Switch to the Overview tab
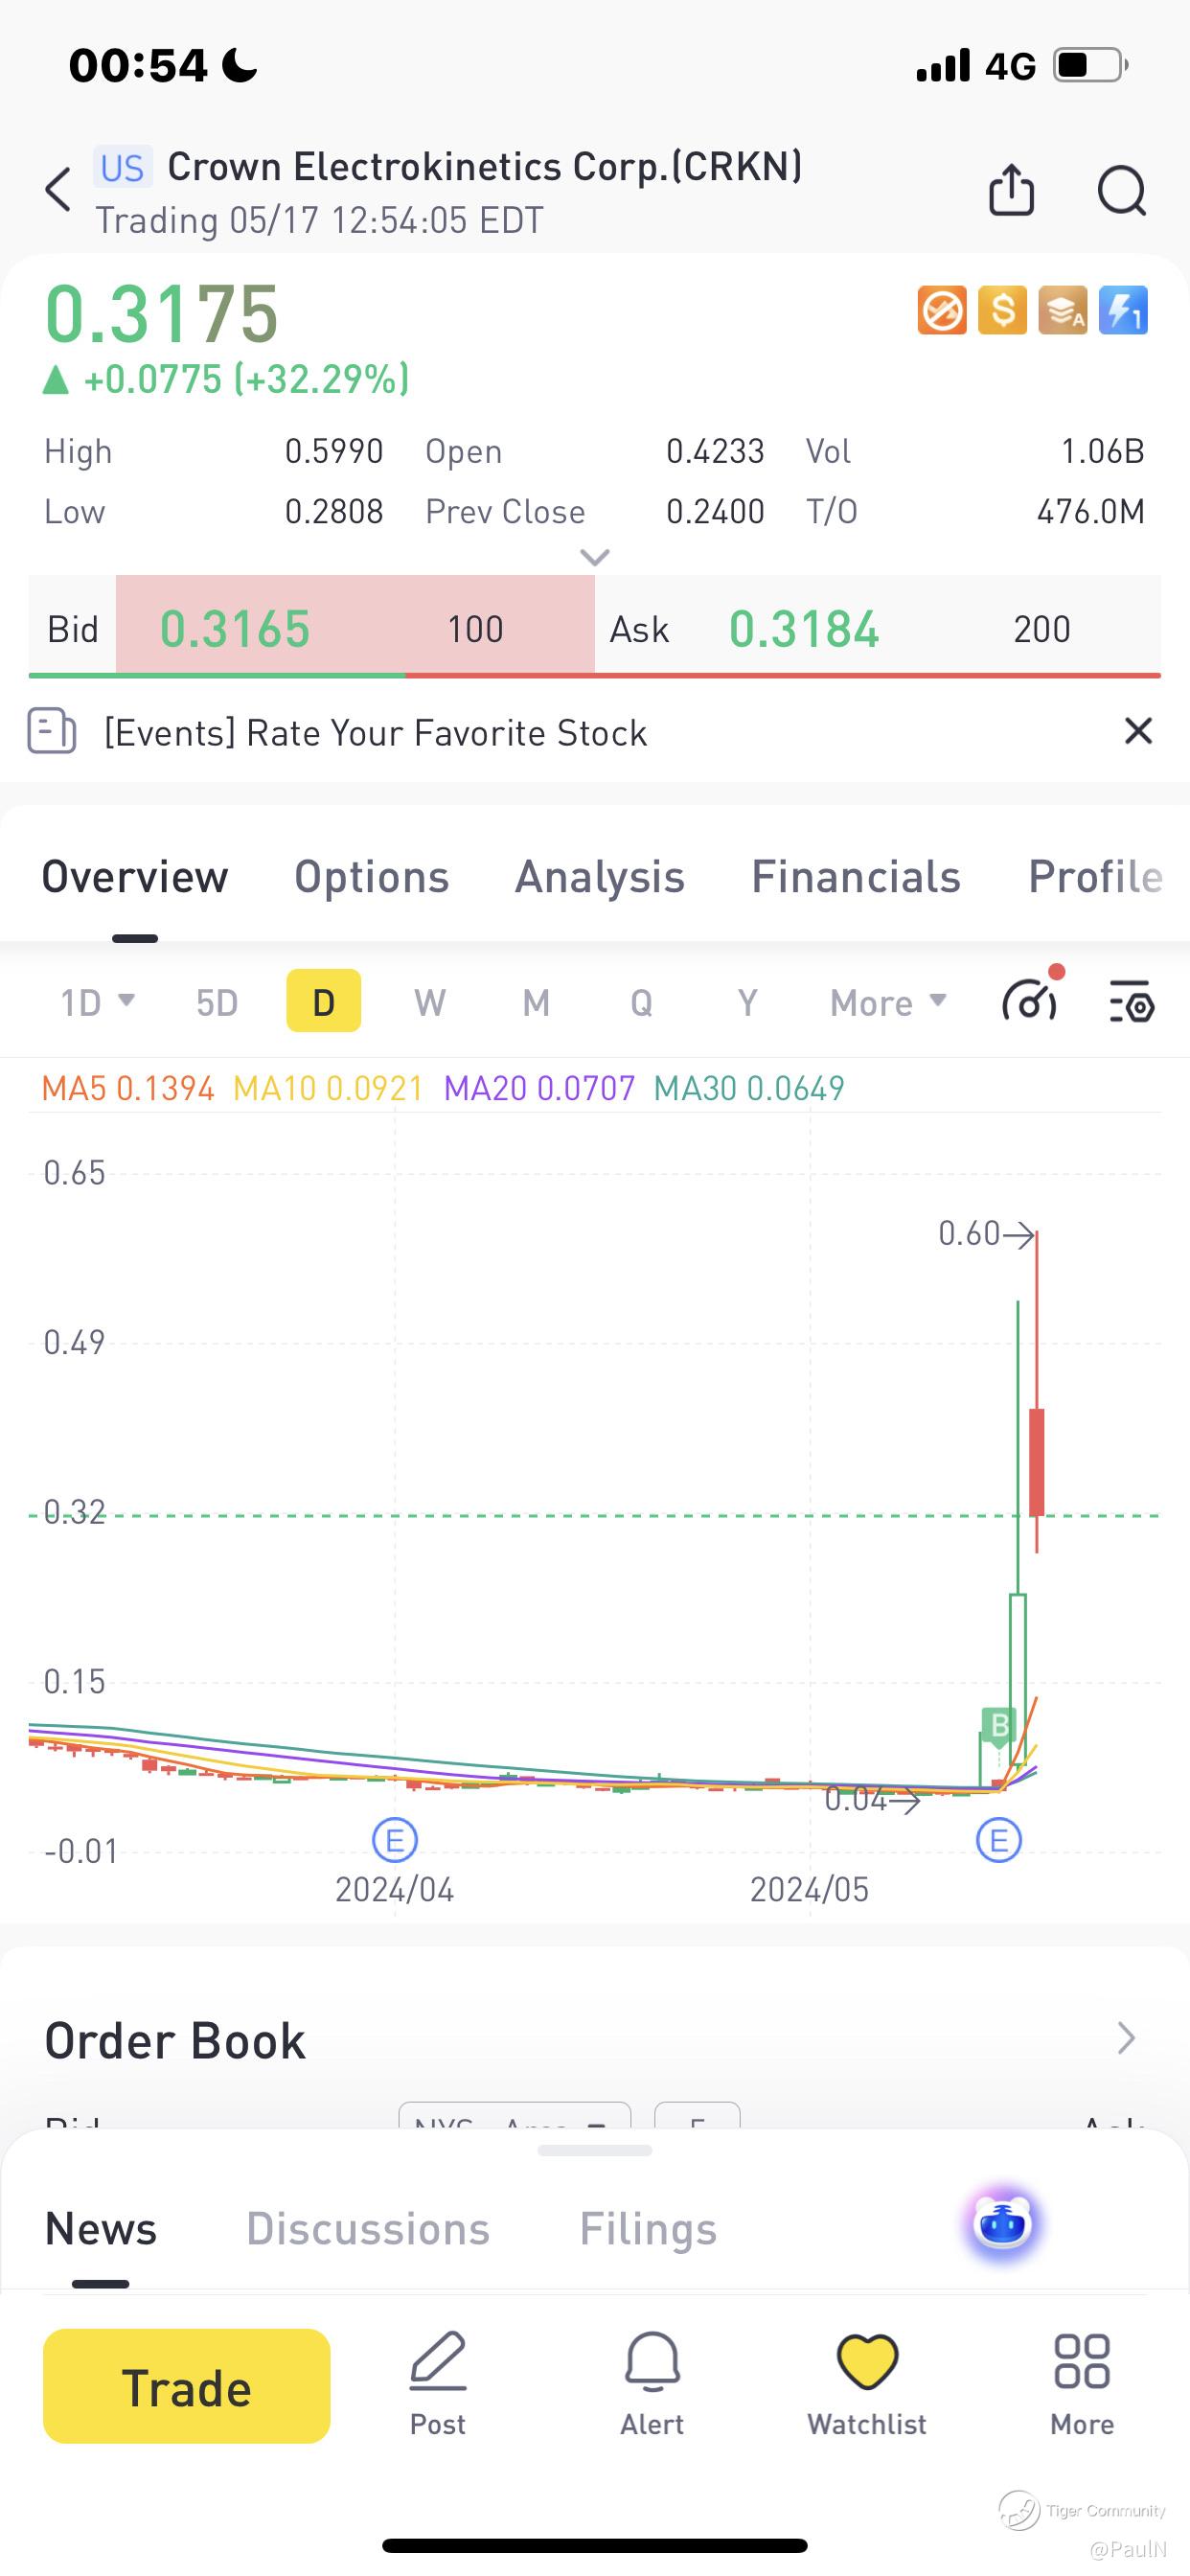Screen dimensions: 1190x2576 tap(135, 877)
